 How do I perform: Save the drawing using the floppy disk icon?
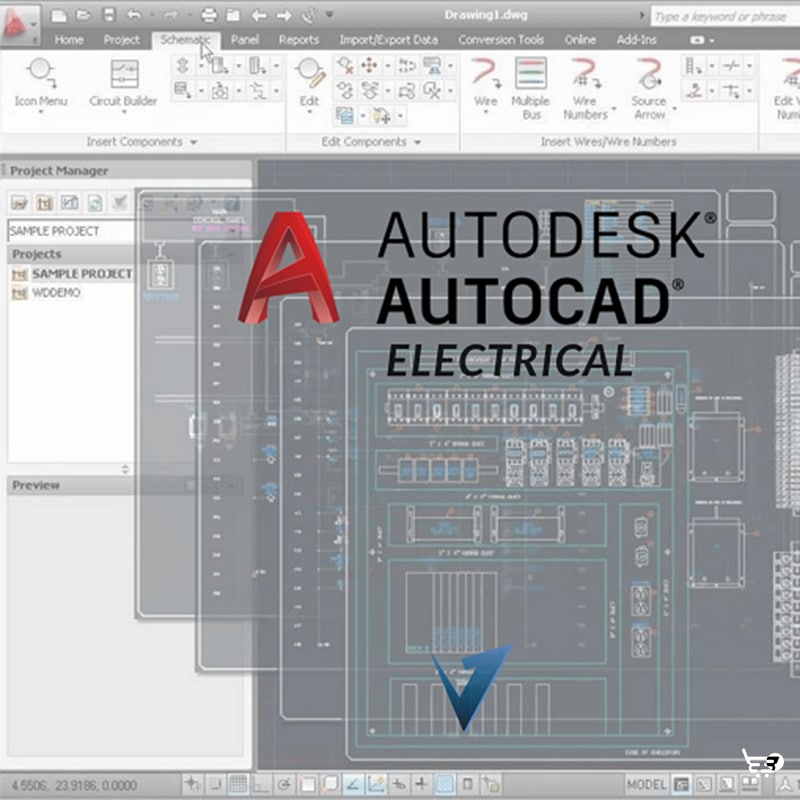109,15
